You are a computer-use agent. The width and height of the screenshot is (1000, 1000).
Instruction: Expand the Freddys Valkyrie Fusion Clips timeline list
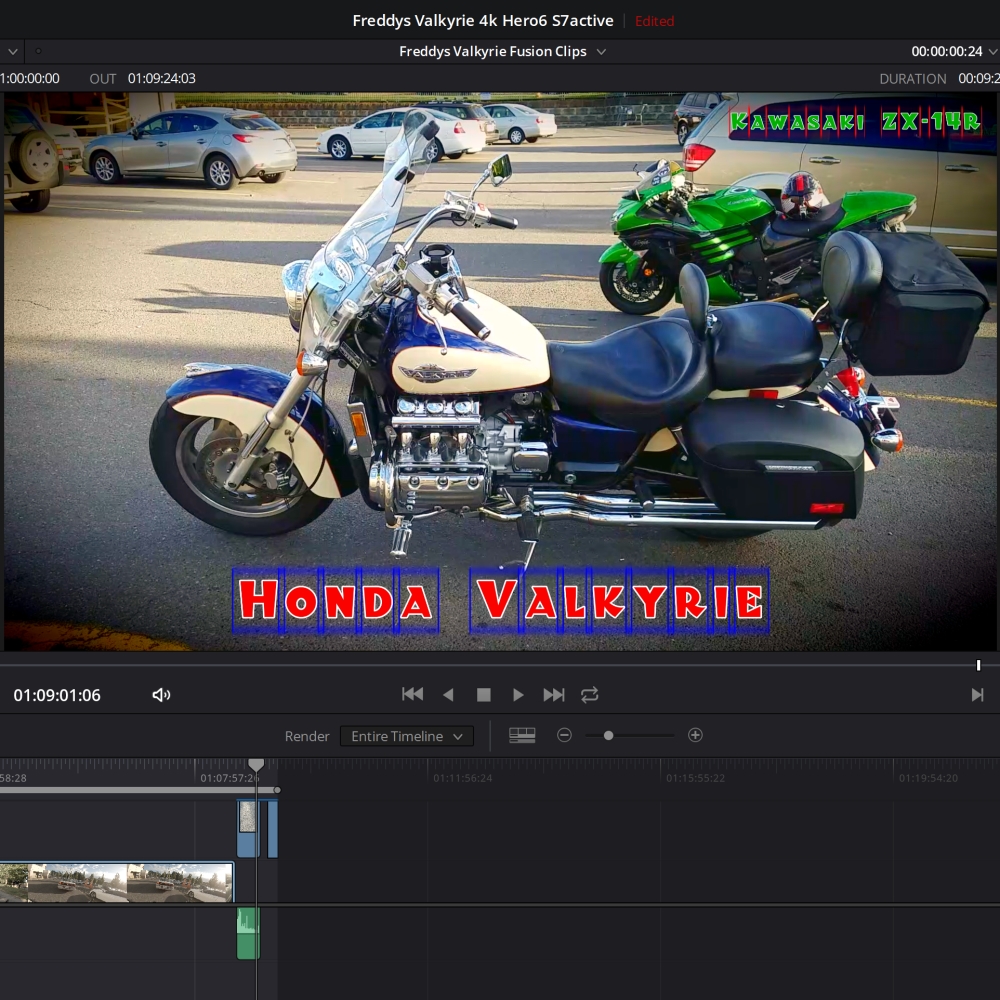point(601,52)
